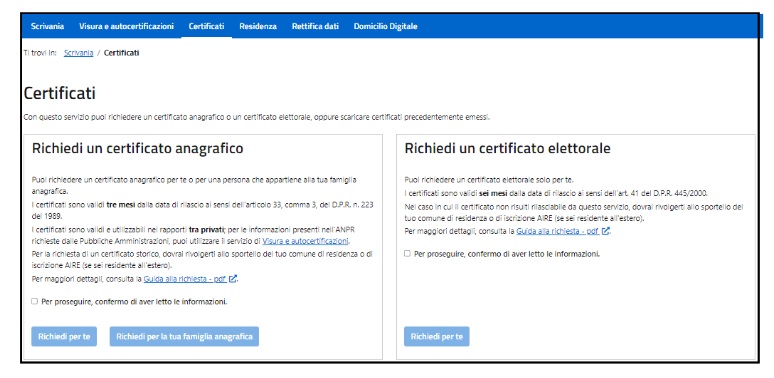Open Visura e autocertificazioni link in anagrafico text

[306, 241]
